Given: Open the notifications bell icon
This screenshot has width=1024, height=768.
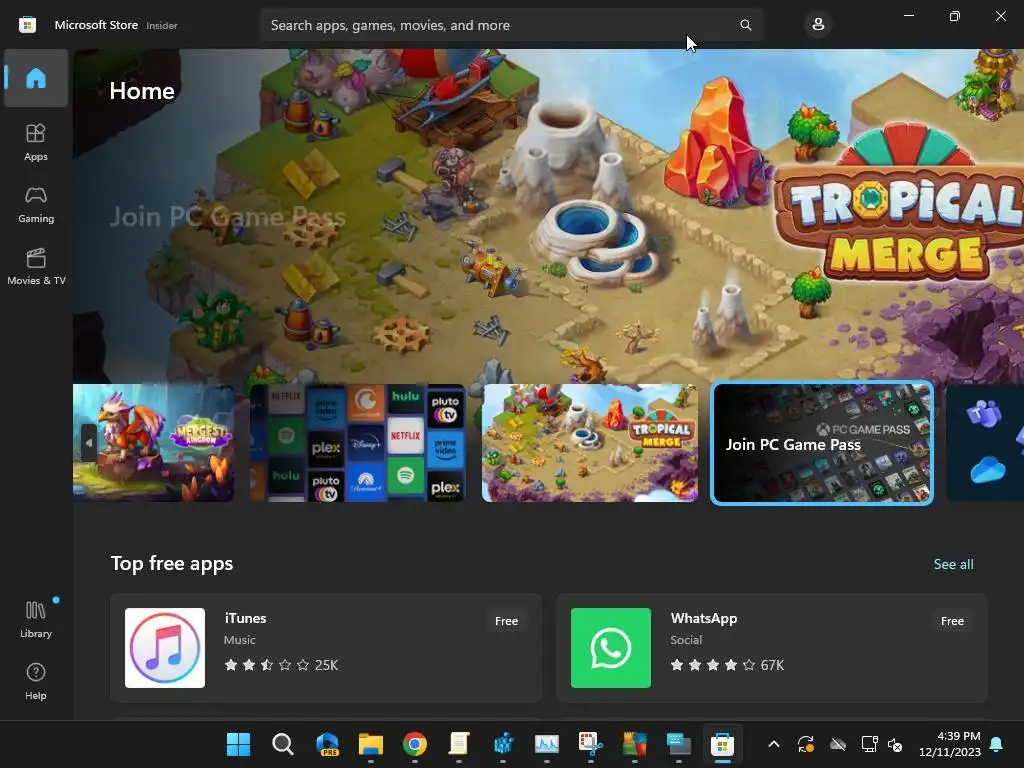Looking at the screenshot, I should point(997,744).
